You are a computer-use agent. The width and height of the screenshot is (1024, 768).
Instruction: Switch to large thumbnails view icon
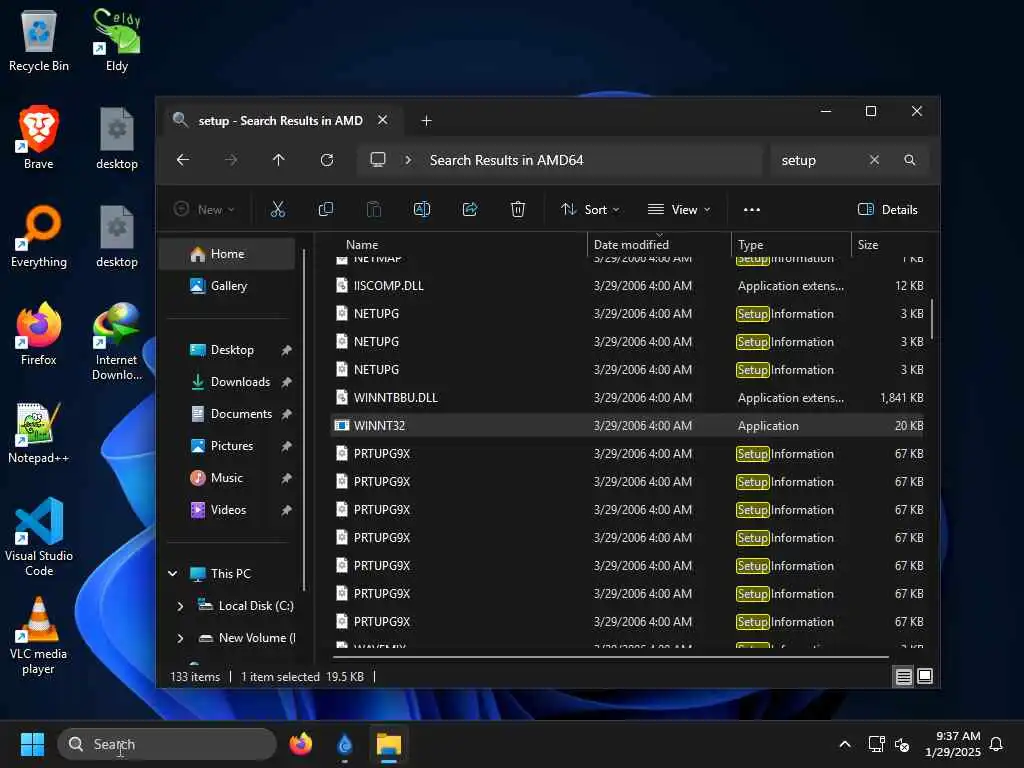925,677
